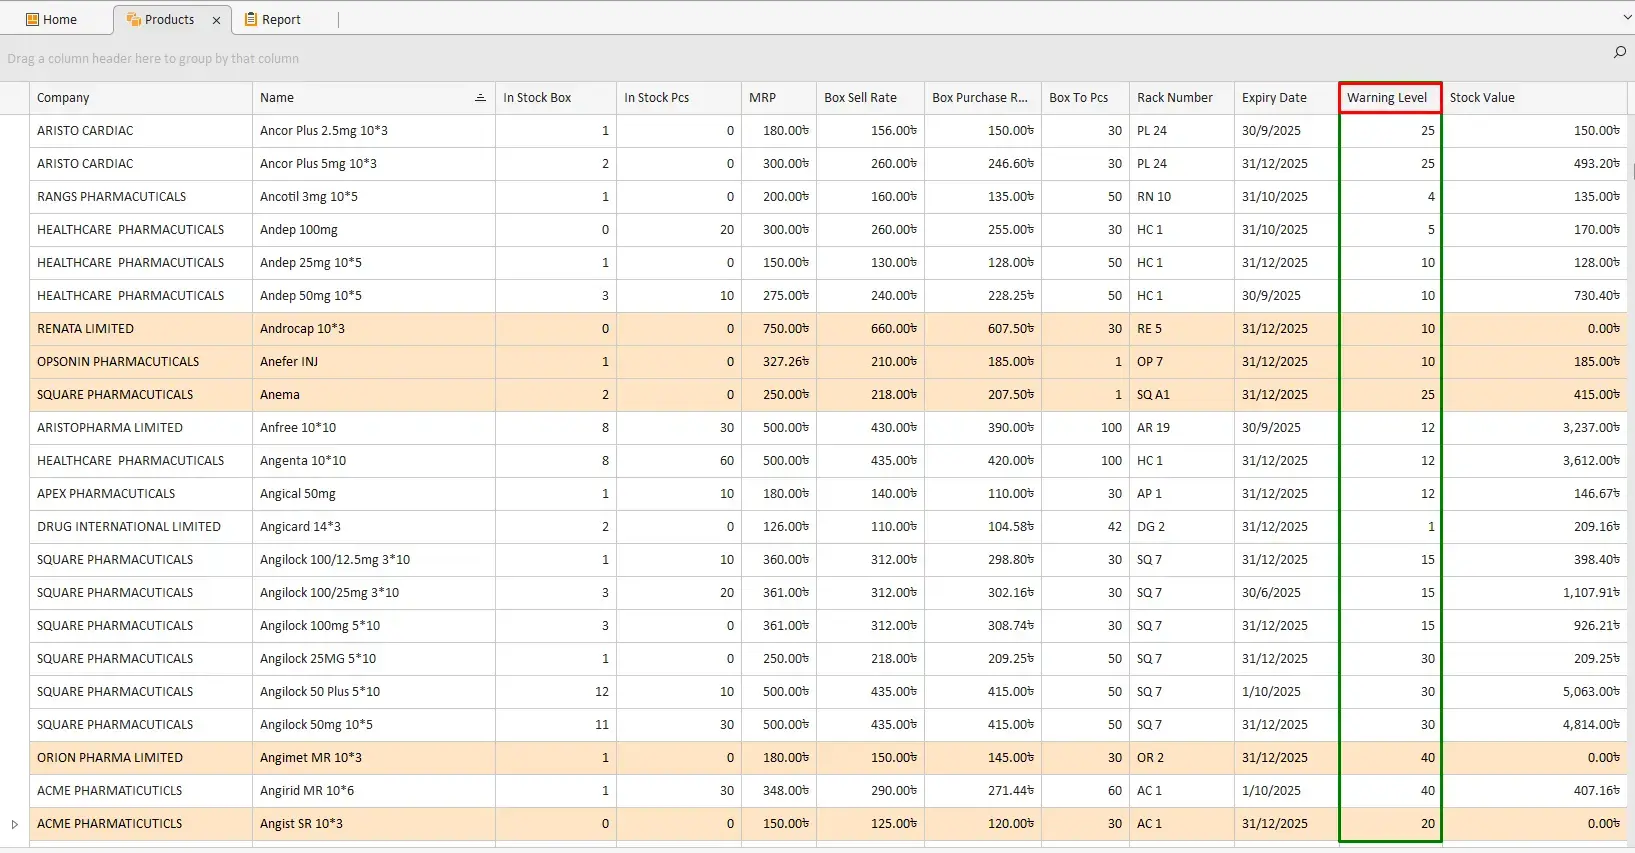This screenshot has height=853, width=1635.
Task: Click DRUG INTERNATIONAL LIMITED company cell
Action: (141, 527)
